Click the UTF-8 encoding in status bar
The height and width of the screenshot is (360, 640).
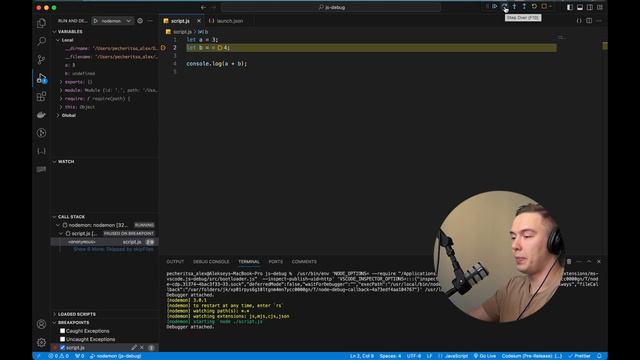pyautogui.click(x=414, y=356)
